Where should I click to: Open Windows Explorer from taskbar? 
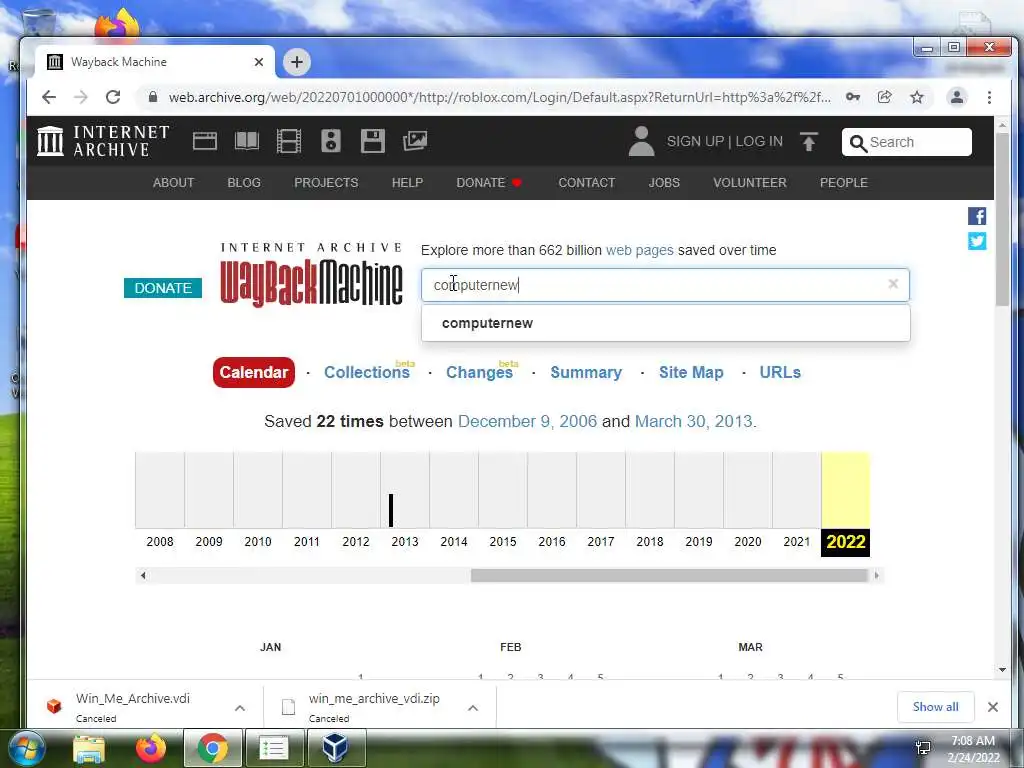(x=89, y=749)
